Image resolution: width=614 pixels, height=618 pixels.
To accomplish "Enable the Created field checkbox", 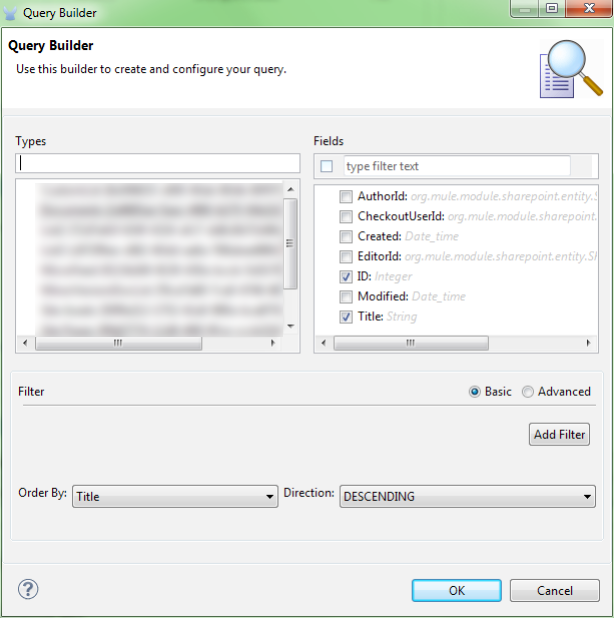I will pos(346,236).
